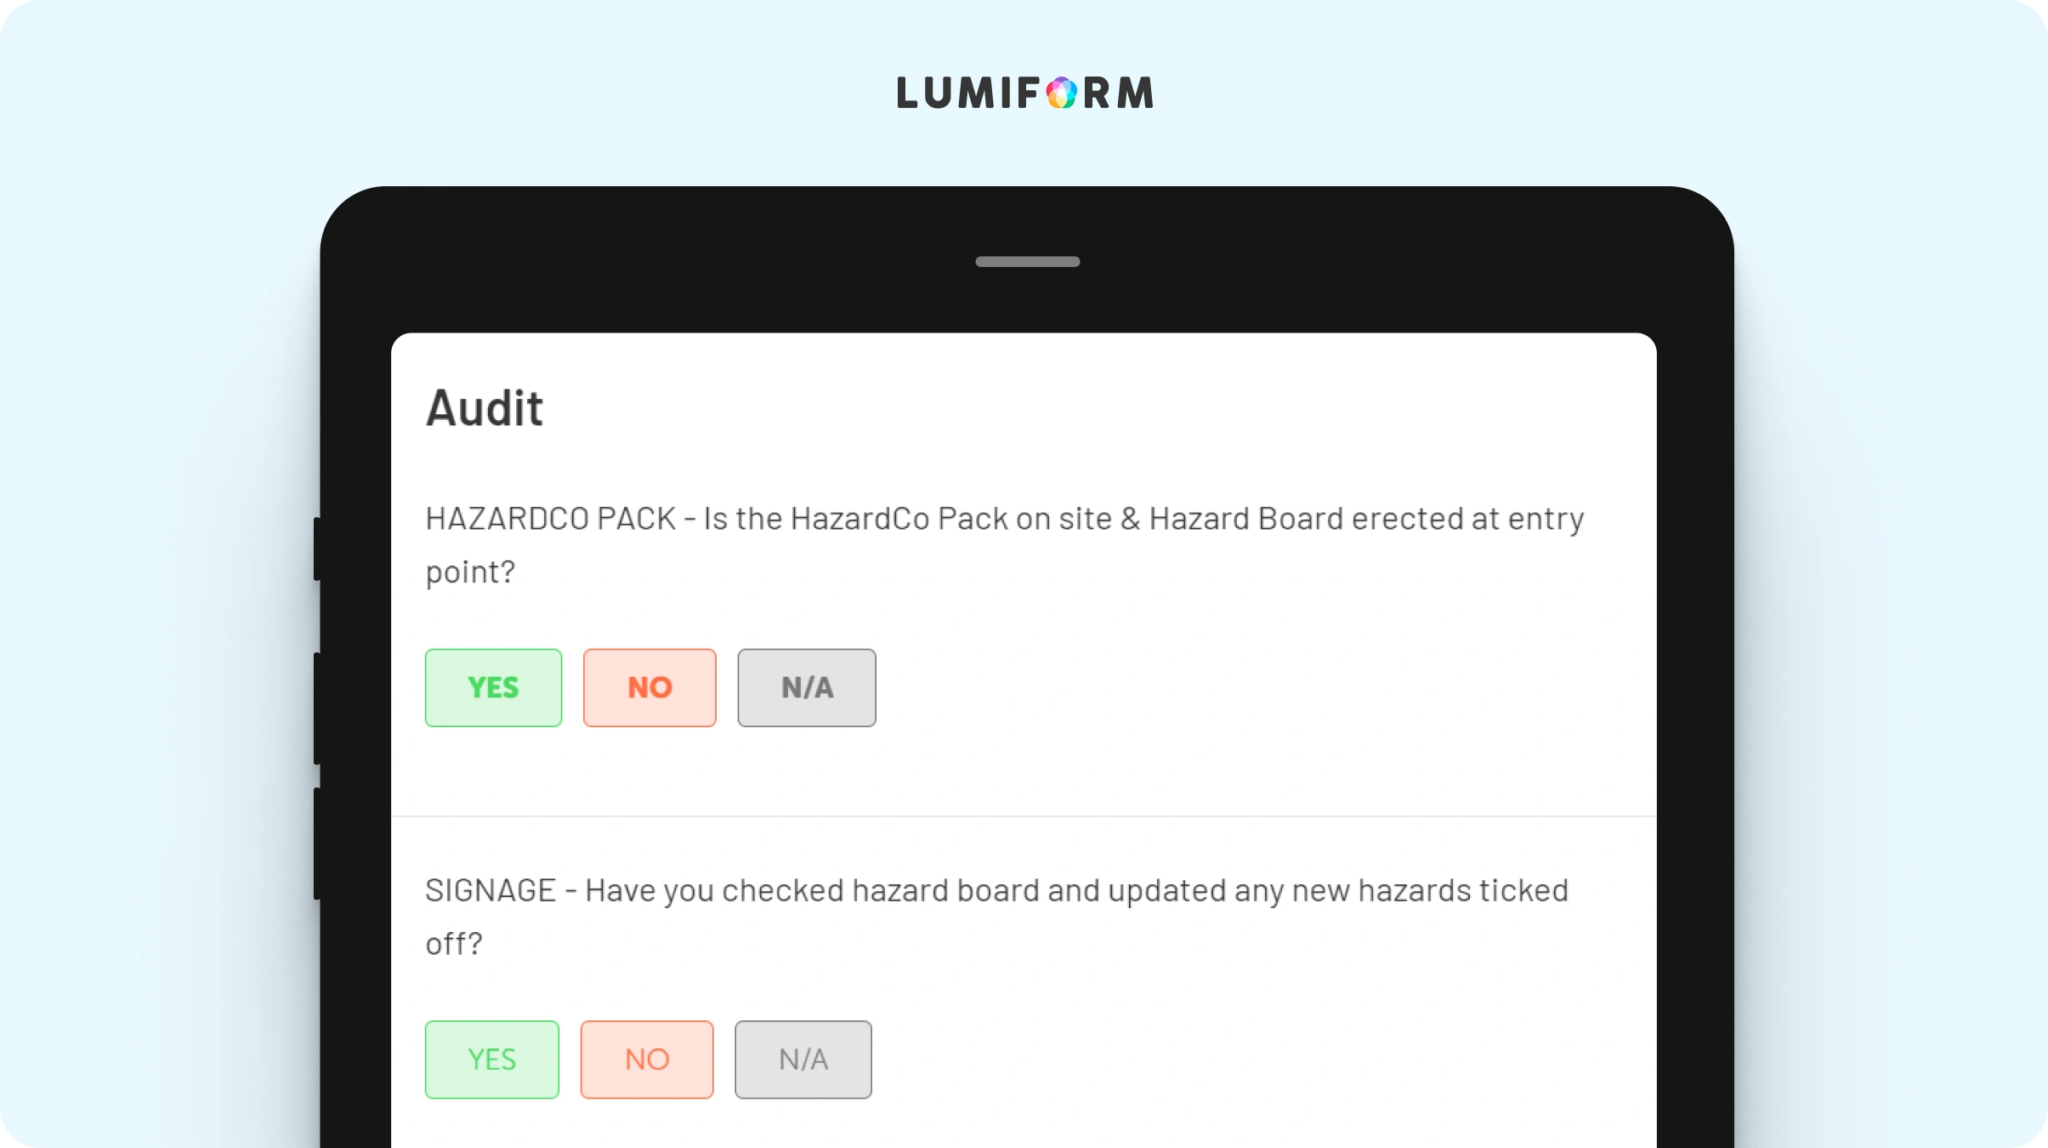Pick N/A for the Signage question
Viewport: 2048px width, 1148px height.
click(x=803, y=1060)
